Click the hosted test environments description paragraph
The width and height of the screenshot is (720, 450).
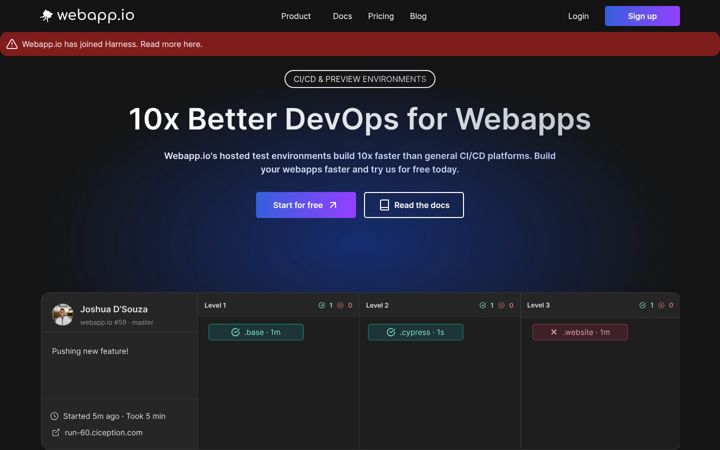click(x=360, y=163)
